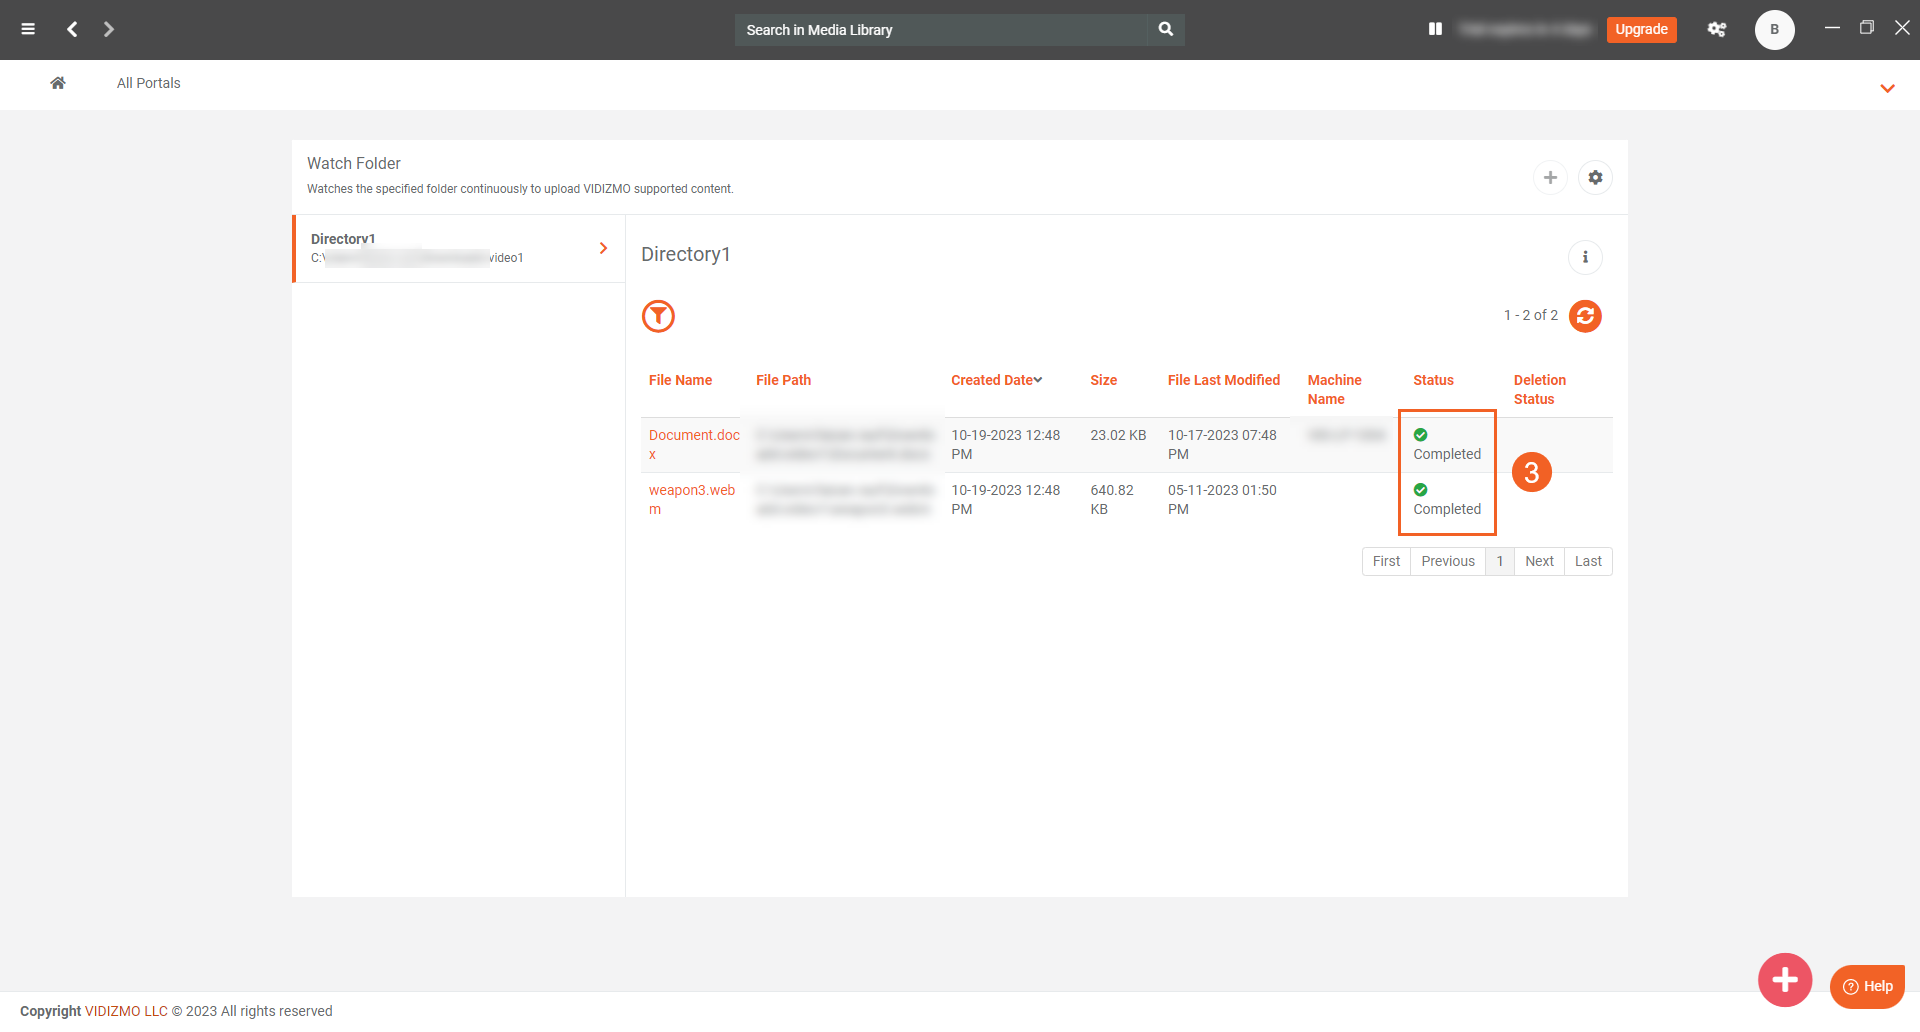Open watch folder settings gear
Screen dimensions: 1920x1032
[1595, 177]
